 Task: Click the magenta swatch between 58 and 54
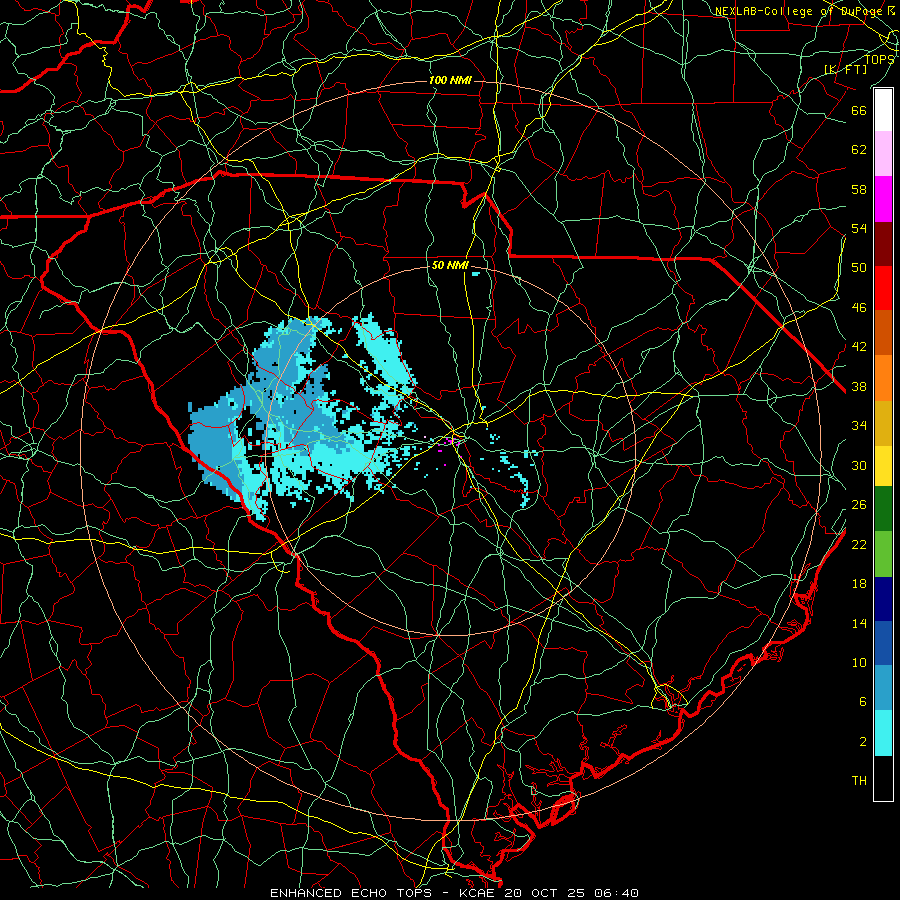tap(883, 199)
